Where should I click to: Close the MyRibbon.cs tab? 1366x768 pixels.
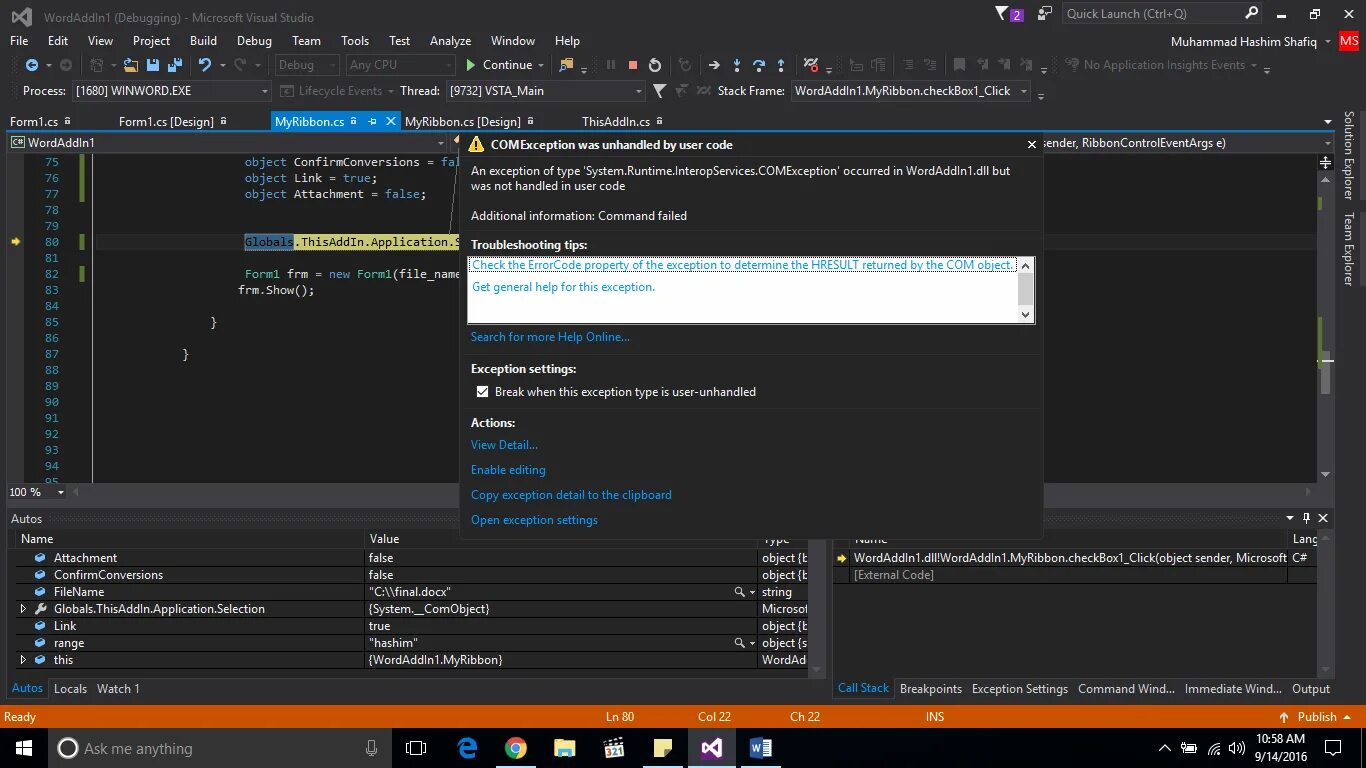click(x=389, y=121)
